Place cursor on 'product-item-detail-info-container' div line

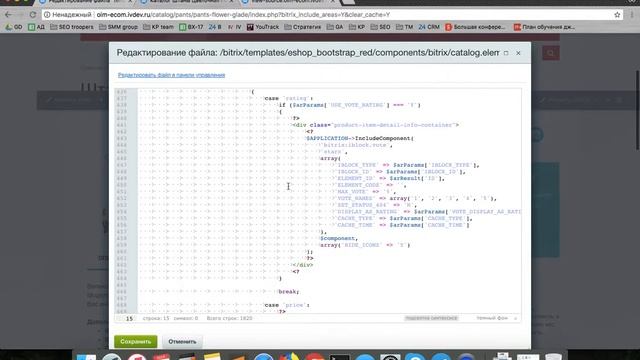pos(376,125)
